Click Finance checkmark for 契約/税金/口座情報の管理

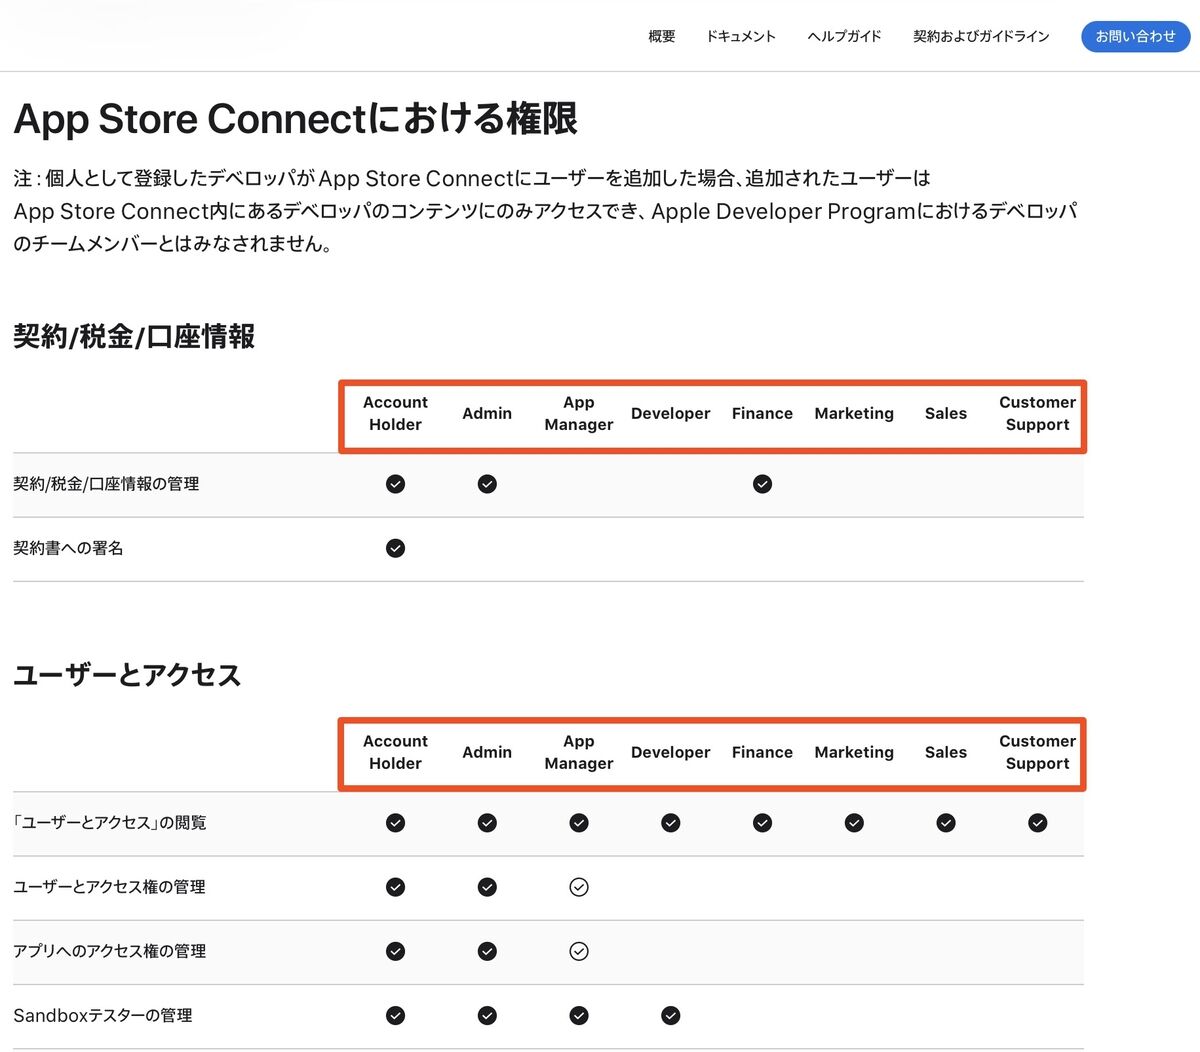coord(762,484)
